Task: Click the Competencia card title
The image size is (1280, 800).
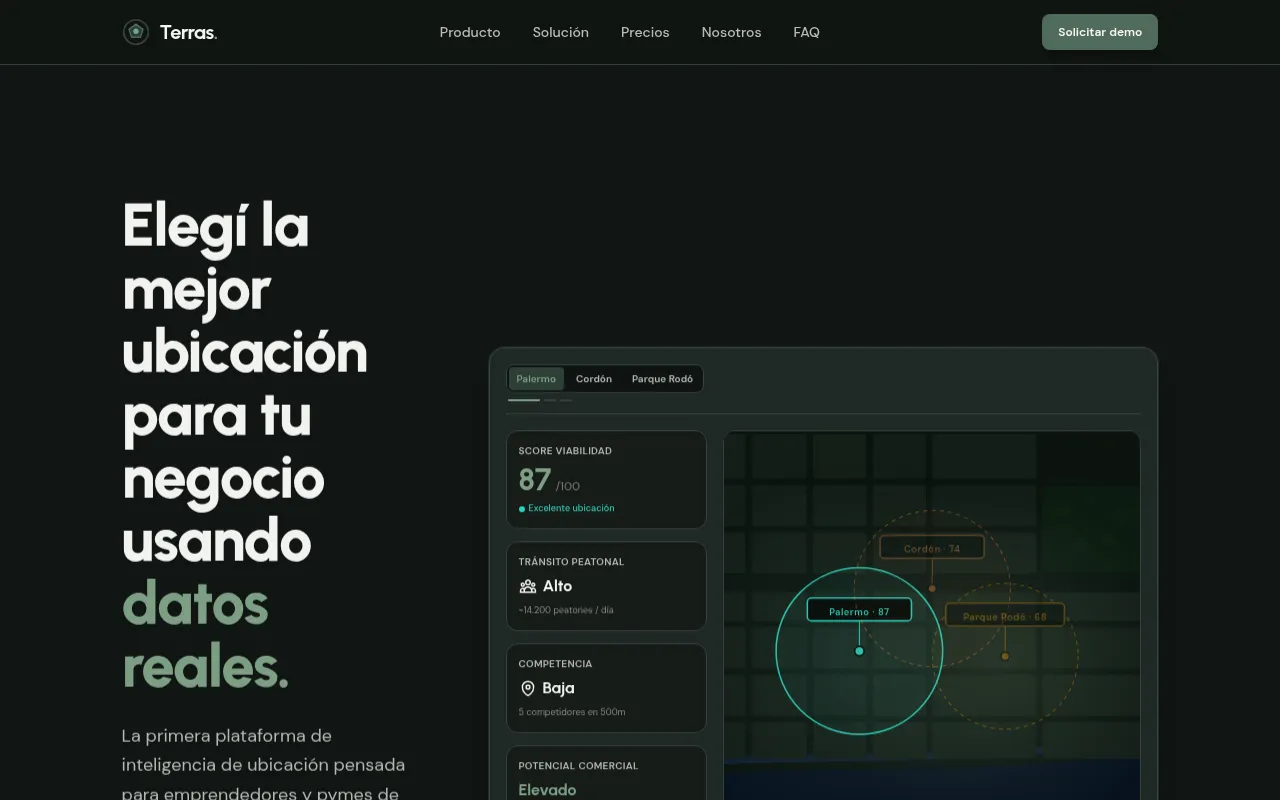Action: click(555, 664)
